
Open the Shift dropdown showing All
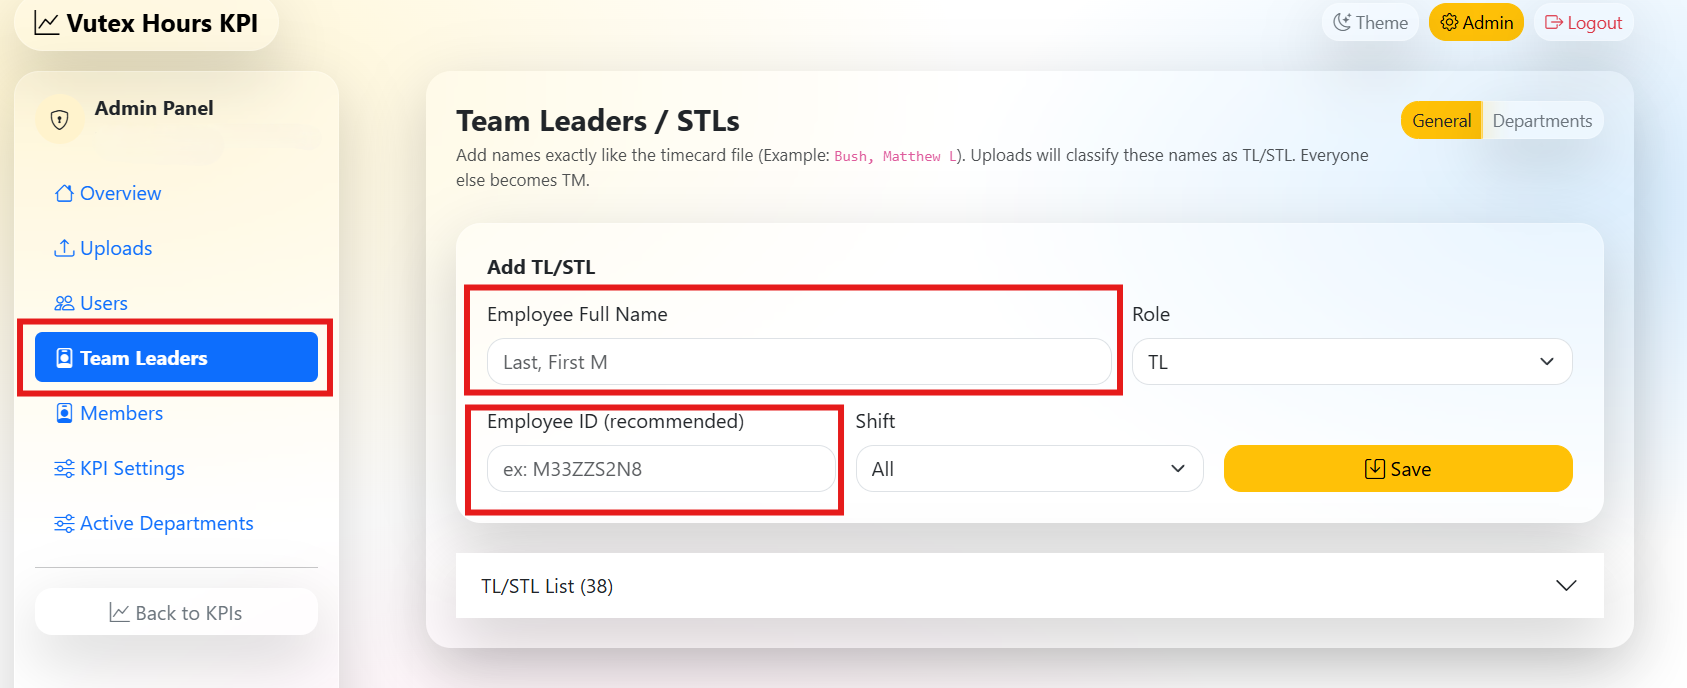pos(1028,469)
